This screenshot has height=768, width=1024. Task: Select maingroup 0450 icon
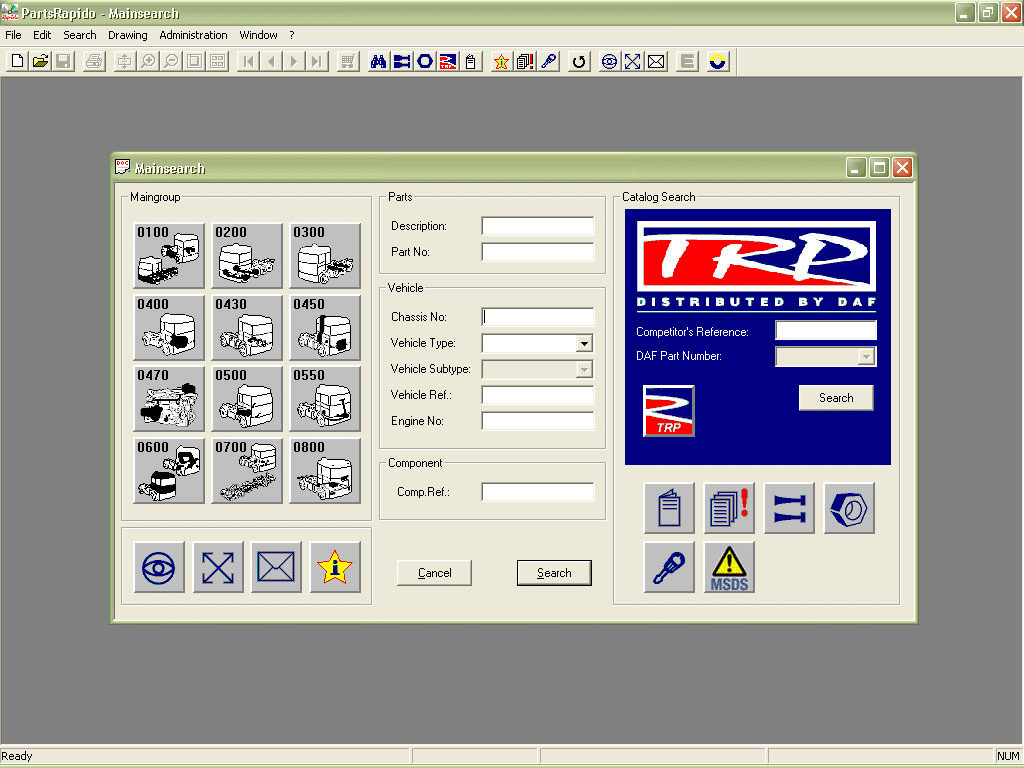325,327
